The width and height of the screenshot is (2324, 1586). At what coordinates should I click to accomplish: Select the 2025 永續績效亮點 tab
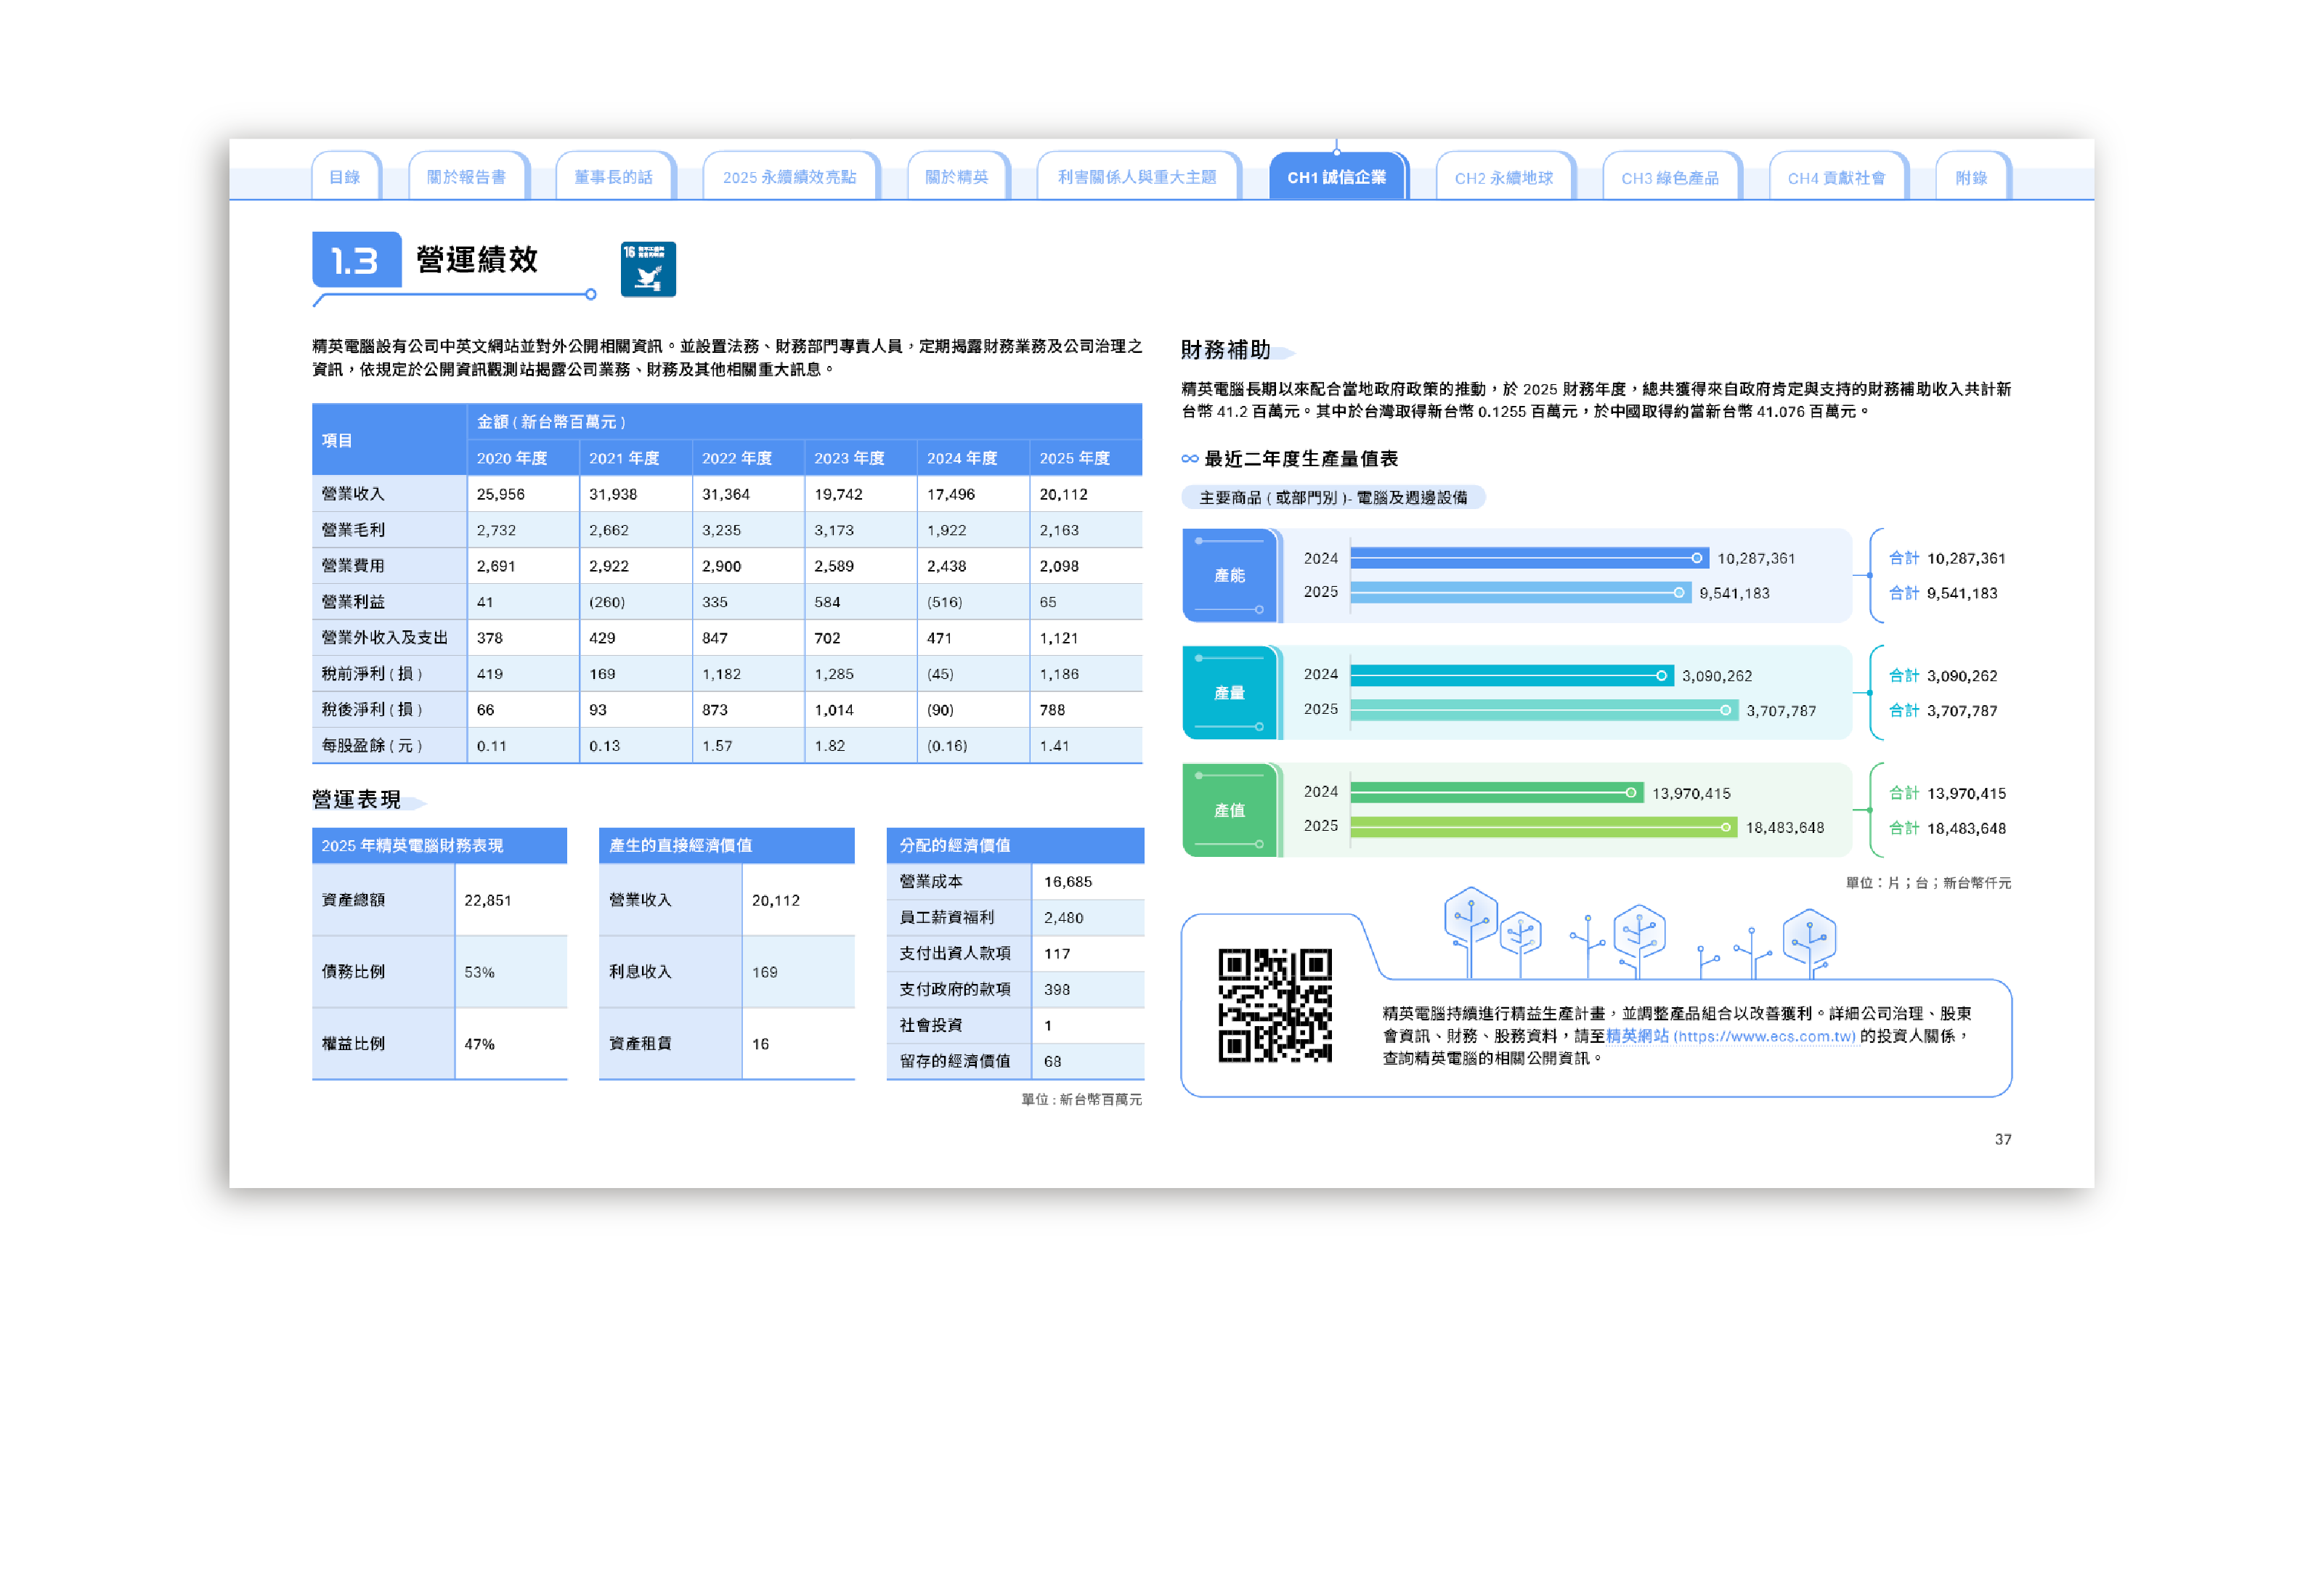pyautogui.click(x=790, y=177)
